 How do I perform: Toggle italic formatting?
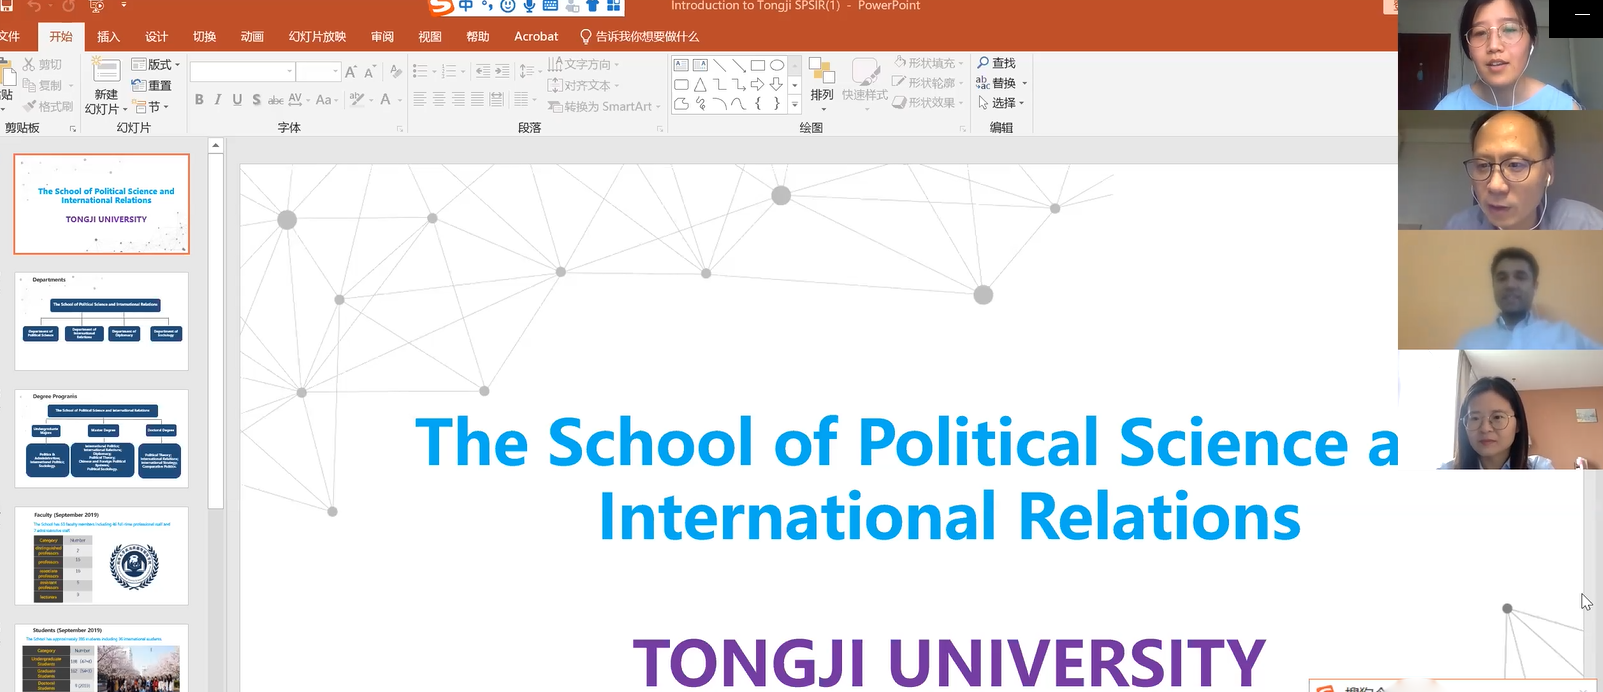pos(218,100)
